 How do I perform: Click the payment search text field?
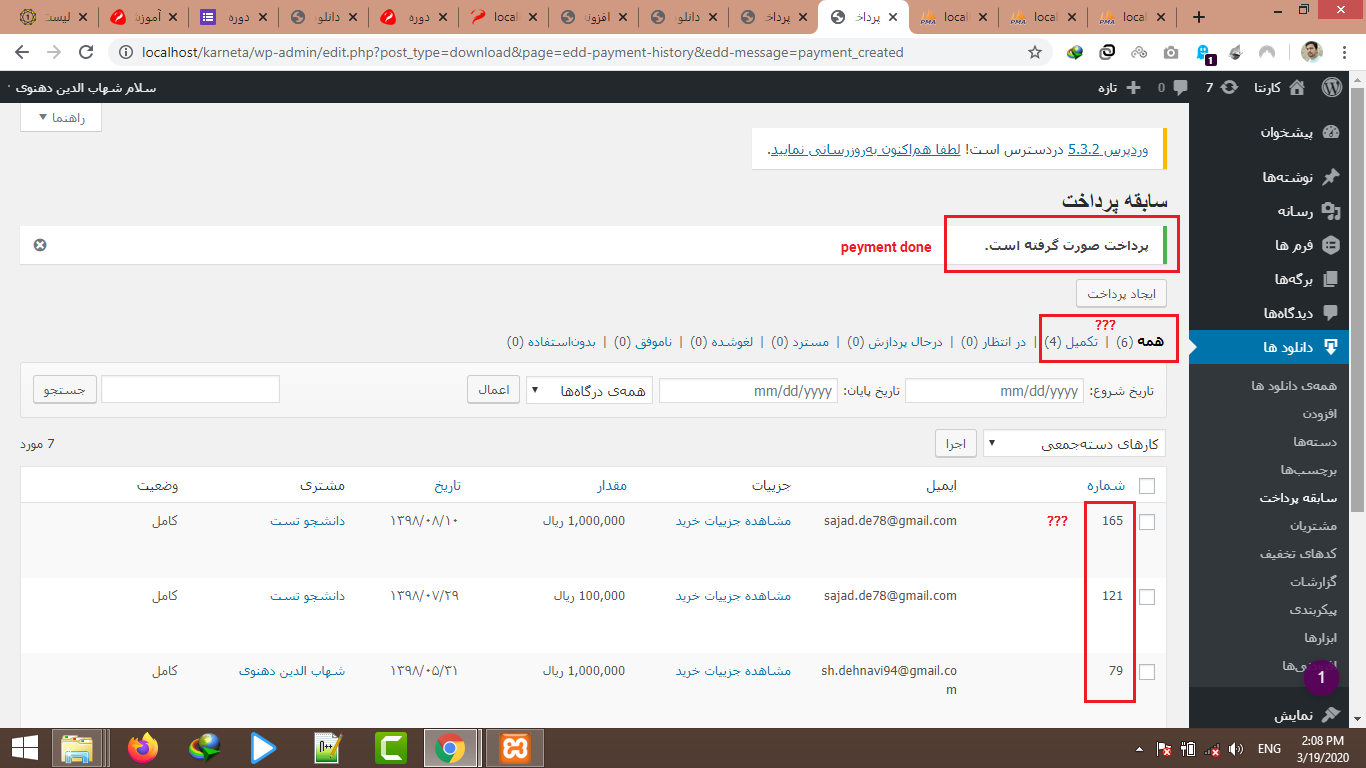190,390
